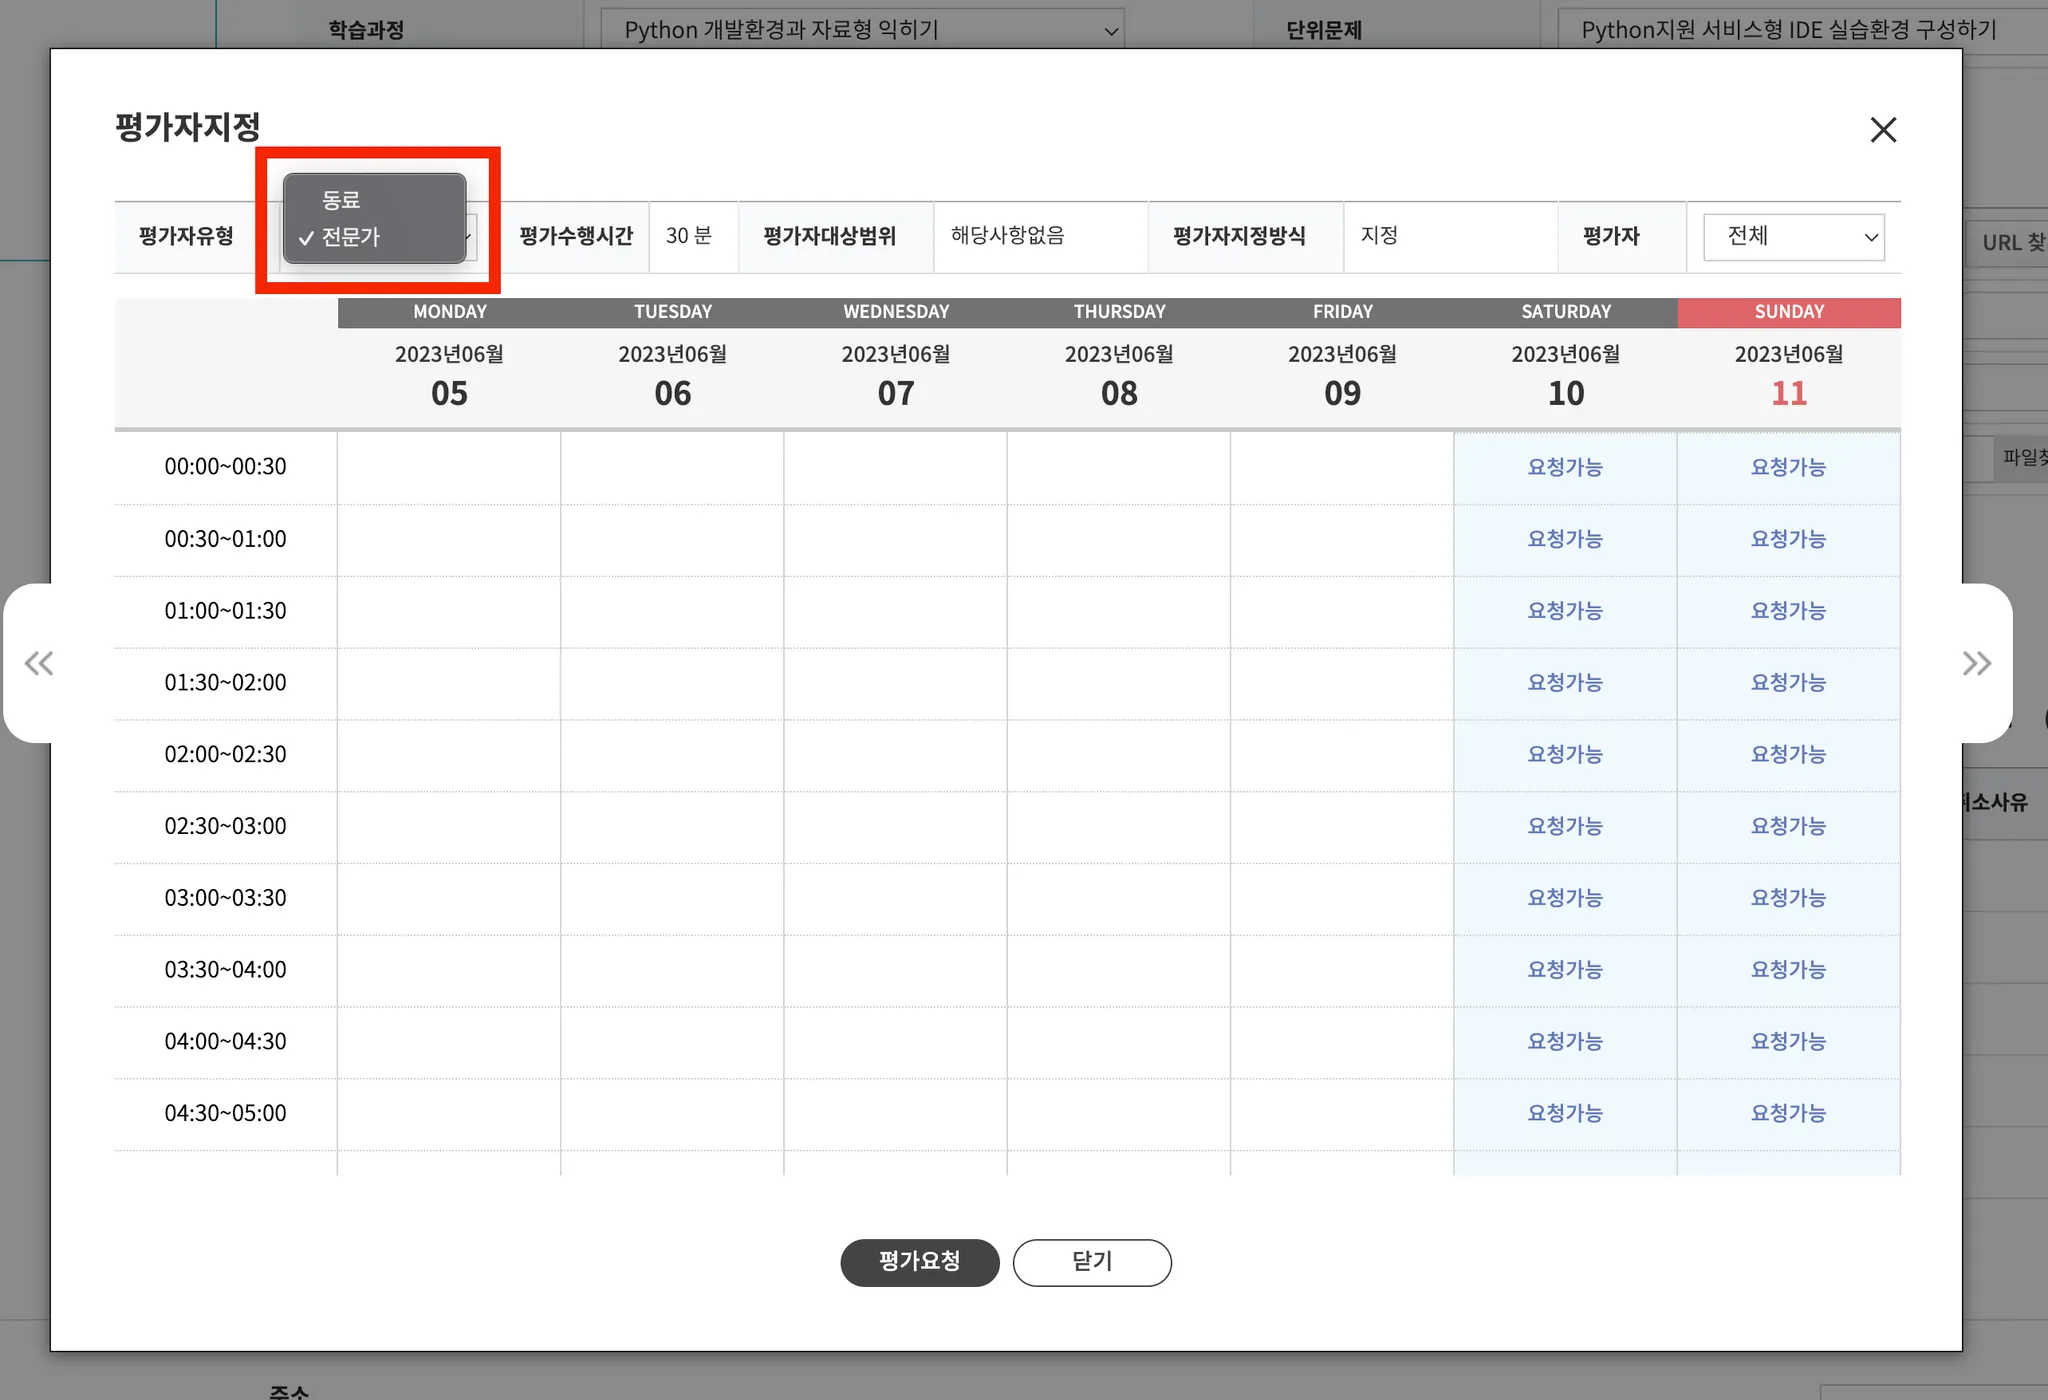This screenshot has height=1400, width=2048.
Task: Select Saturday 00:00~00:30 요청가능 slot
Action: point(1565,467)
